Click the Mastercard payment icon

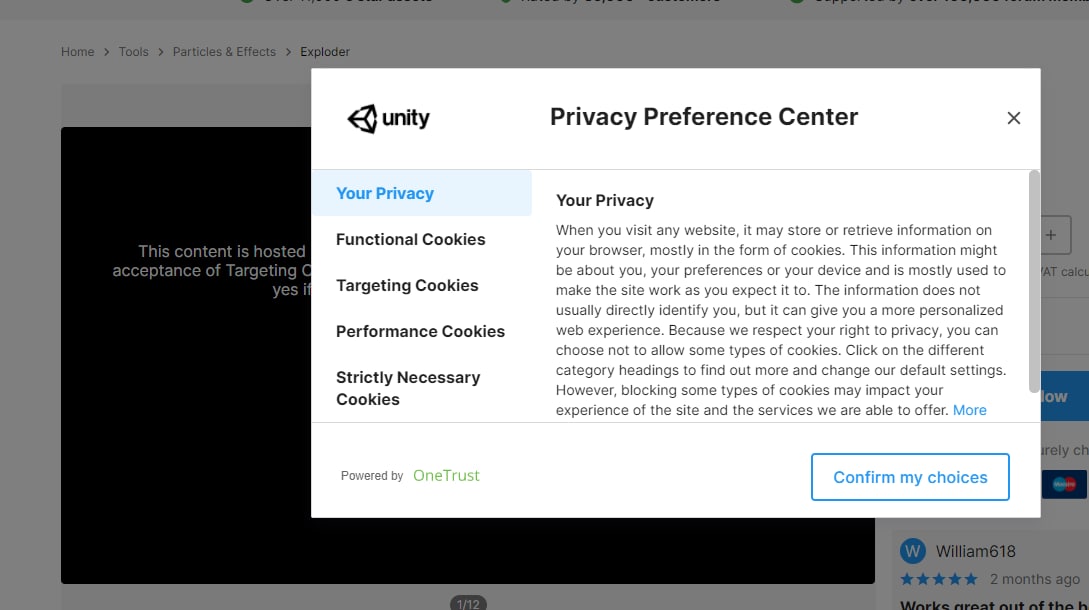click(1064, 484)
